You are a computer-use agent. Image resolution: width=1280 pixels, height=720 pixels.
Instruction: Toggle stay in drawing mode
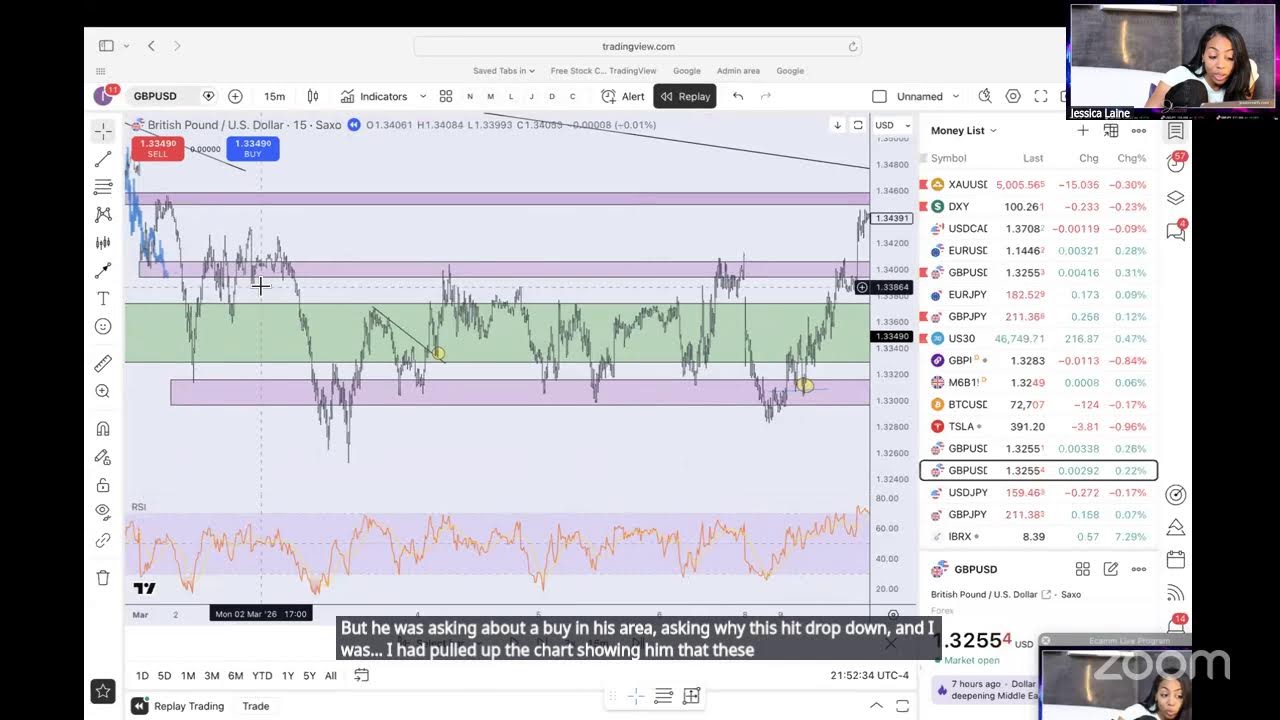tap(103, 457)
